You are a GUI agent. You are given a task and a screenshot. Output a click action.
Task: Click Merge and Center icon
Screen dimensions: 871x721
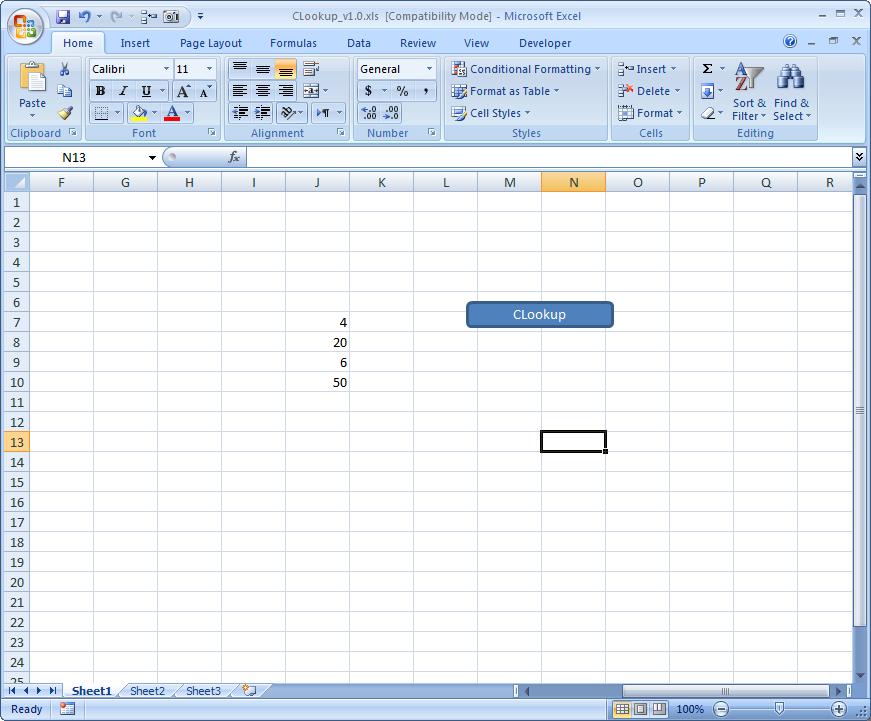[x=311, y=91]
